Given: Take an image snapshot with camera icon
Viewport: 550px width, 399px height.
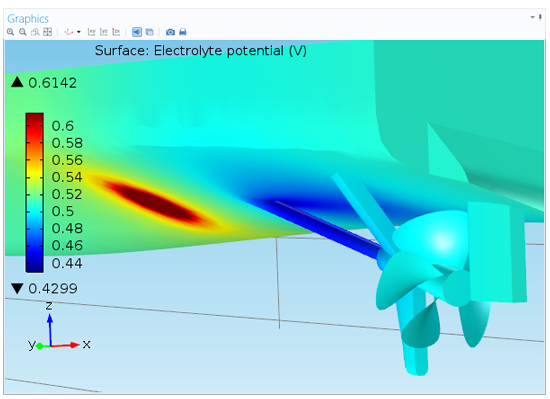Looking at the screenshot, I should point(170,32).
